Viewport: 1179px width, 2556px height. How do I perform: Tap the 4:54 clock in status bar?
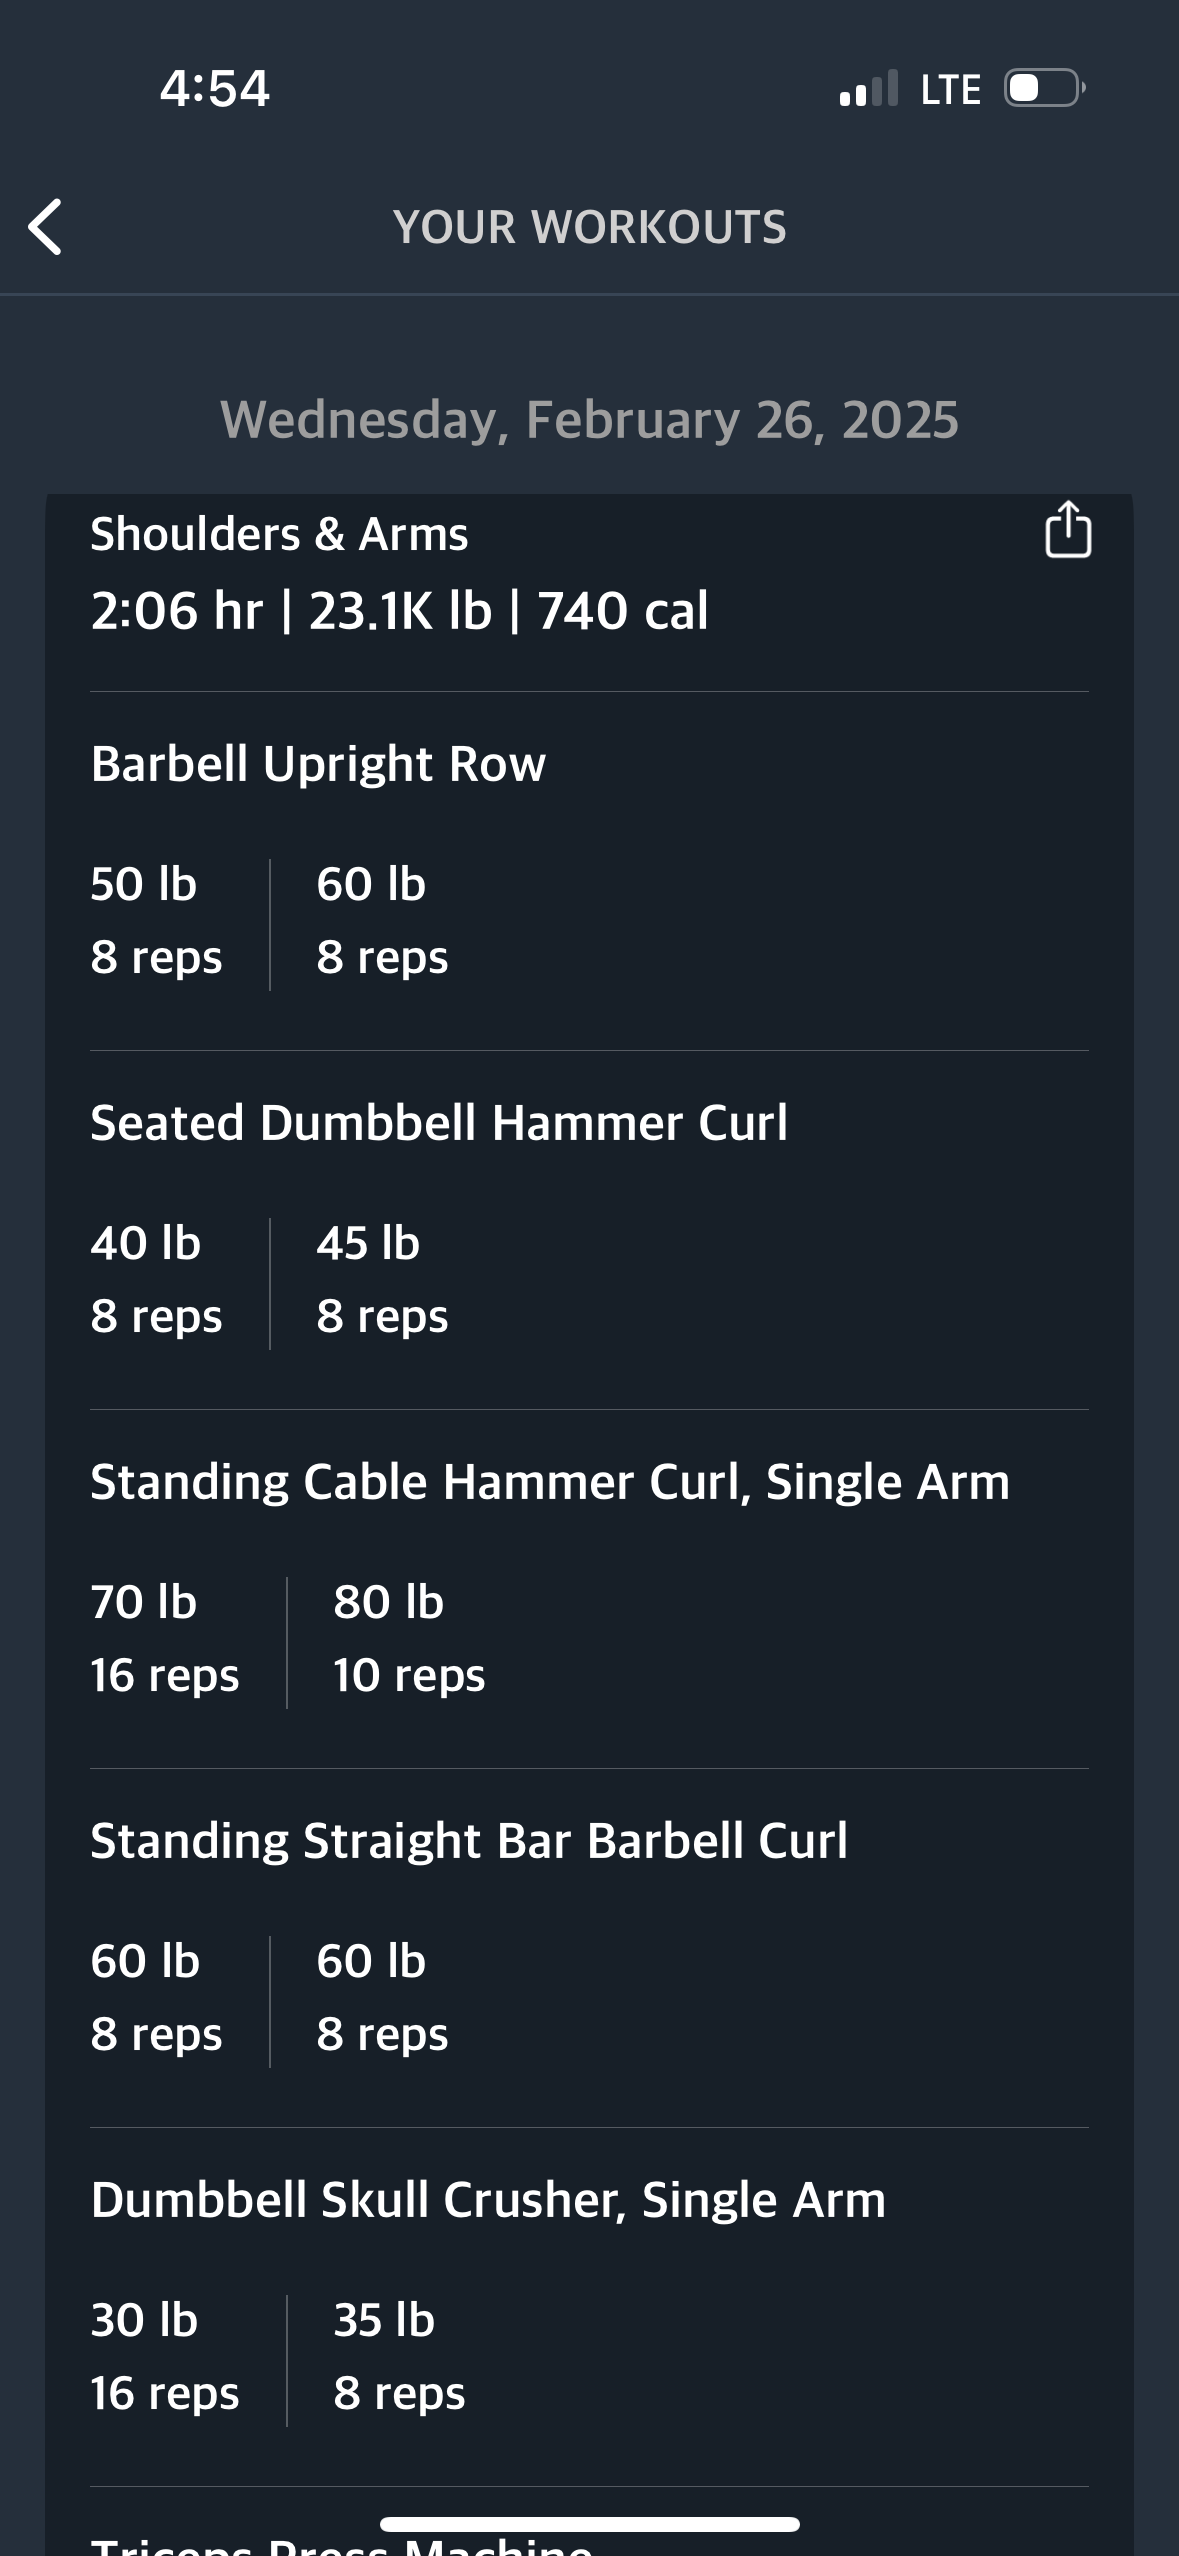coord(215,88)
